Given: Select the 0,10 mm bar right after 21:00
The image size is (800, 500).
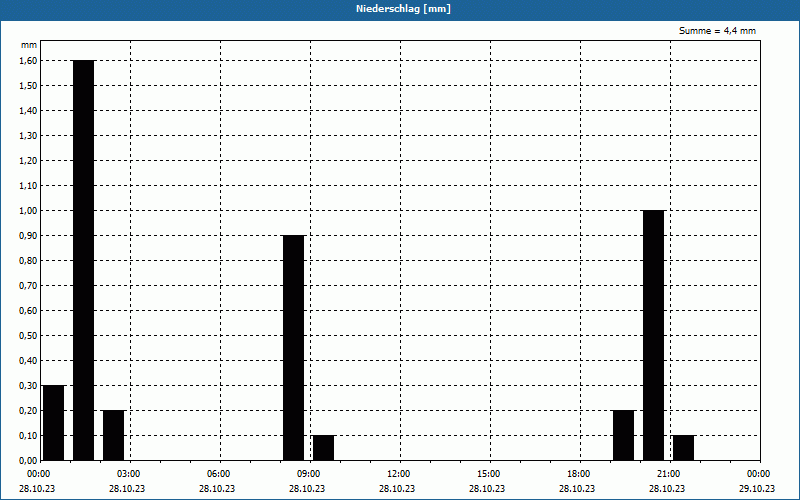Looking at the screenshot, I should tap(684, 447).
